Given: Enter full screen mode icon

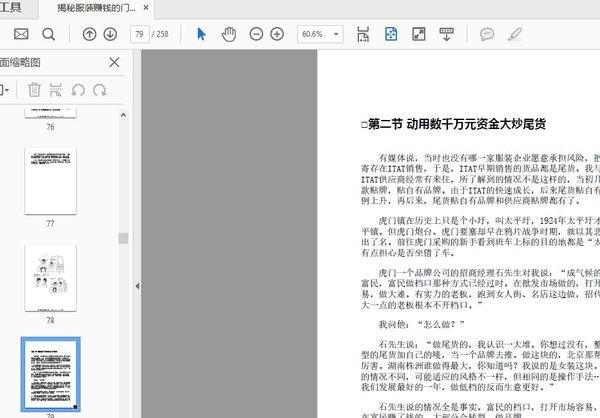Looking at the screenshot, I should [x=419, y=34].
